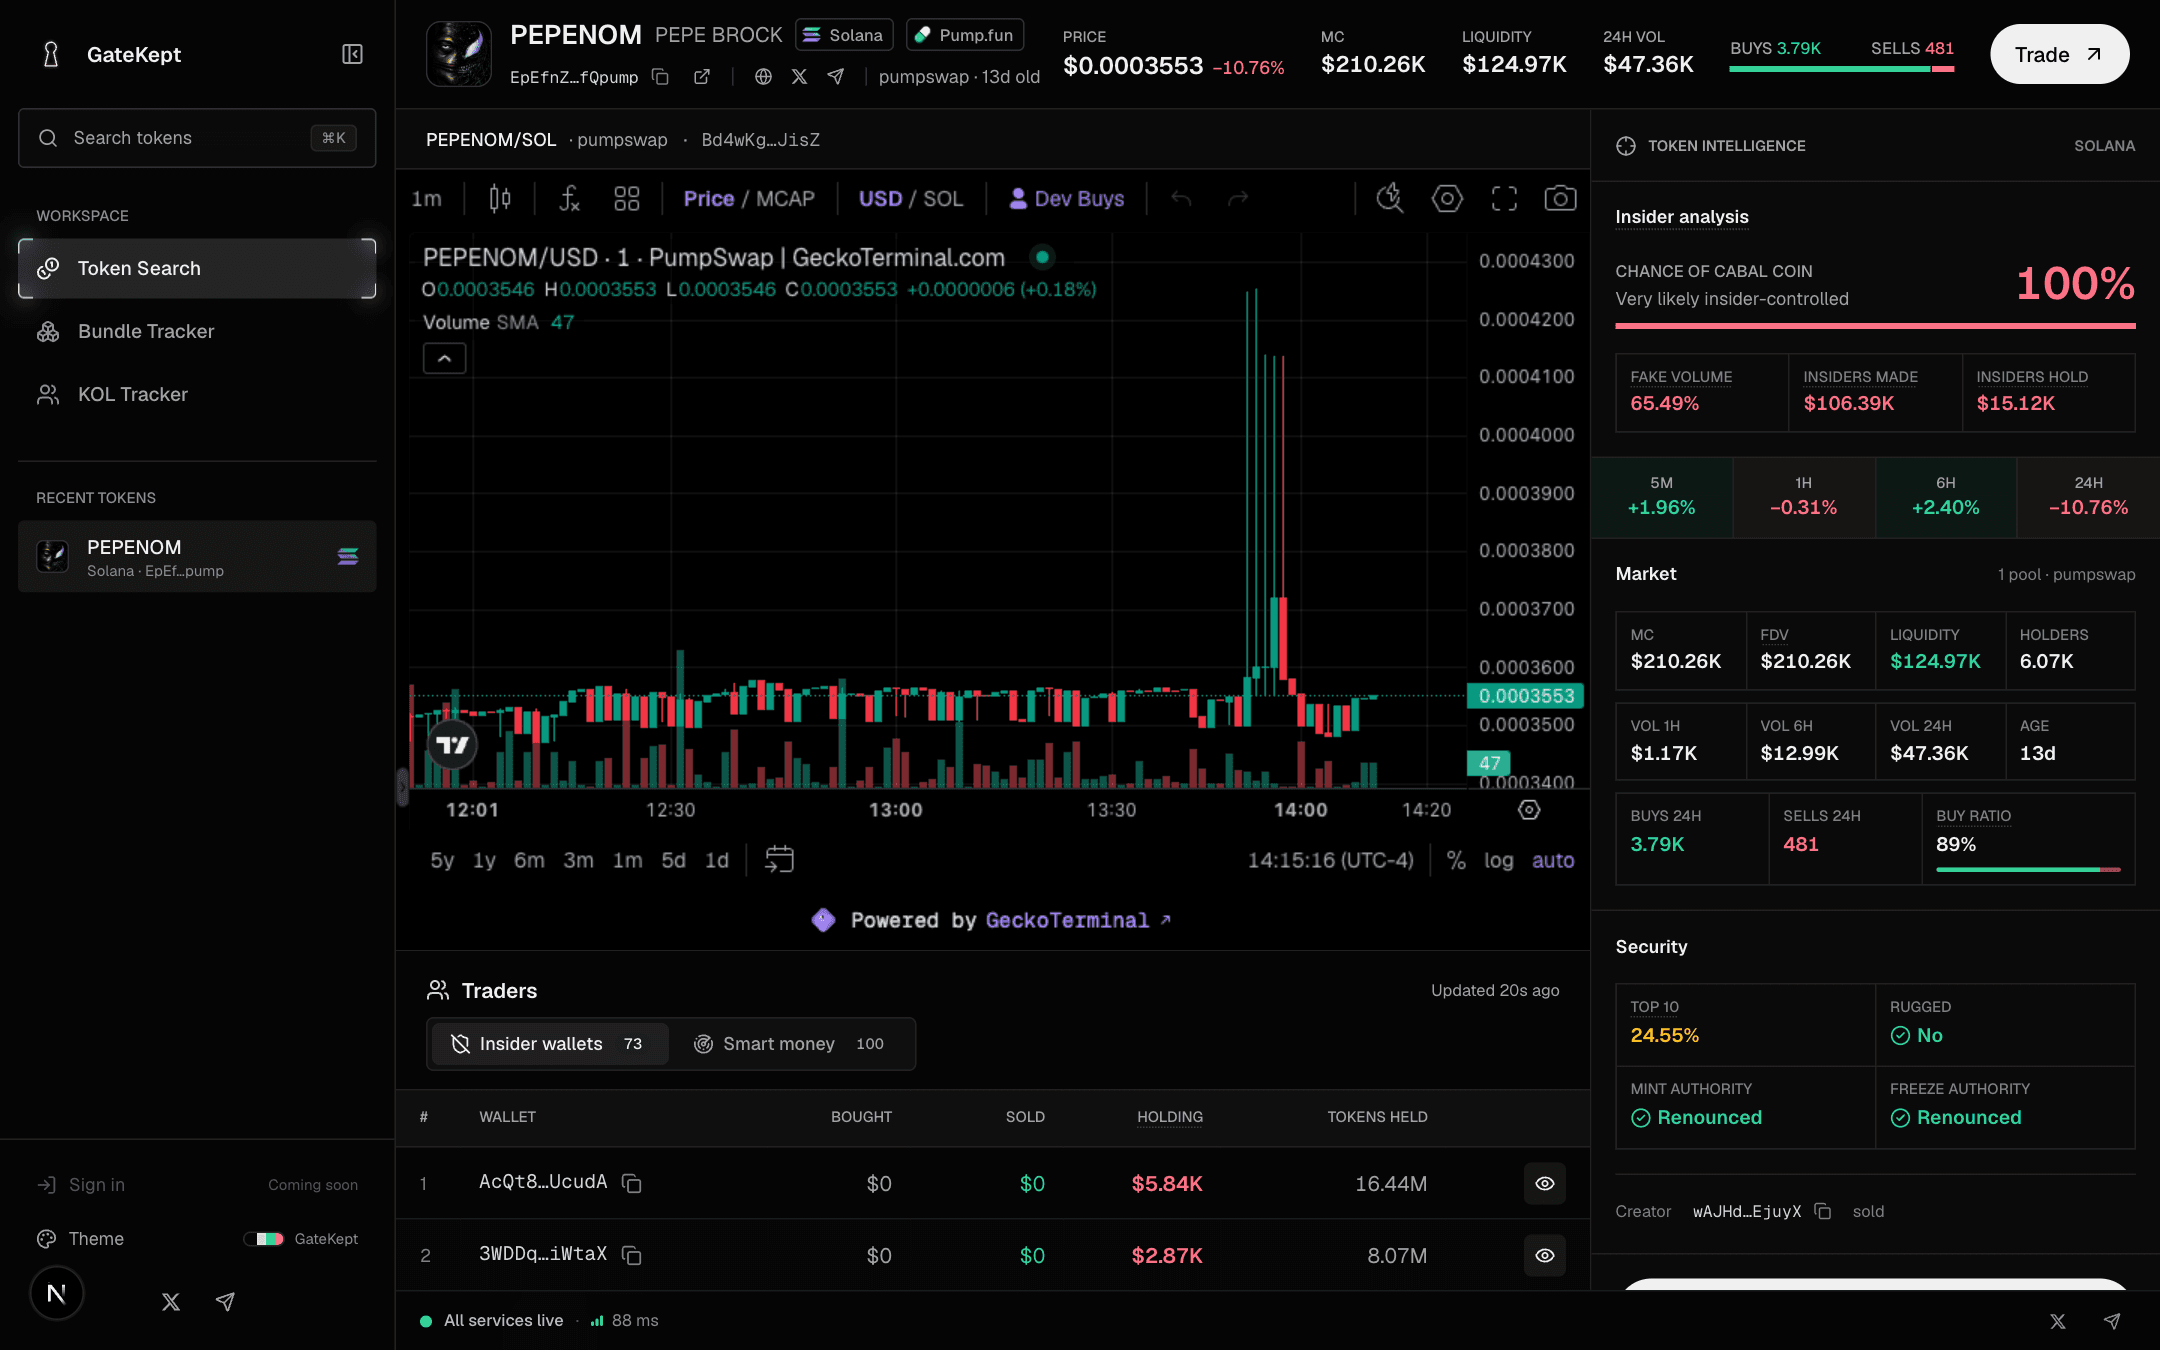2160x1350 pixels.
Task: Open chart layout grid icon
Action: point(627,199)
